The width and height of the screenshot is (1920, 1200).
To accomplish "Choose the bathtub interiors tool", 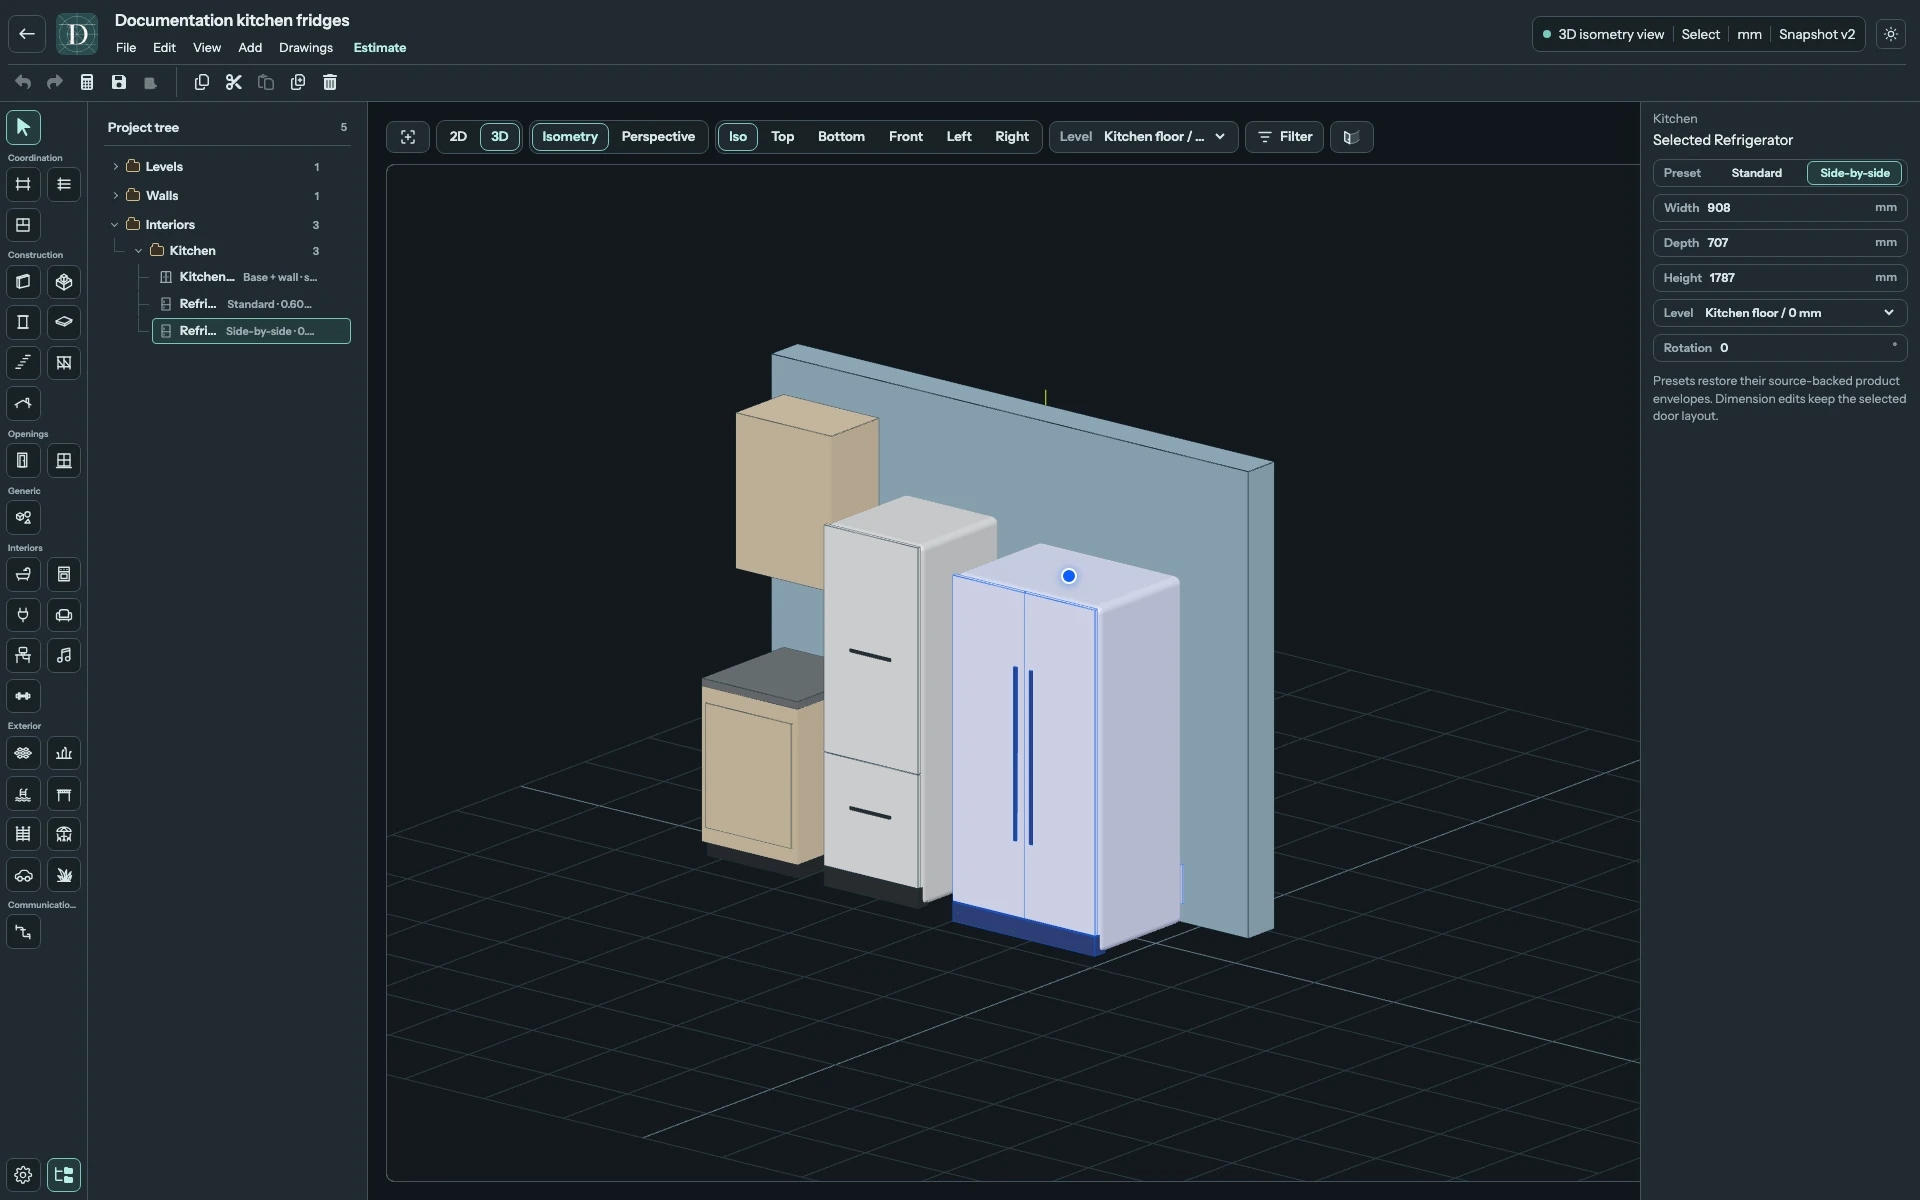I will [x=23, y=575].
